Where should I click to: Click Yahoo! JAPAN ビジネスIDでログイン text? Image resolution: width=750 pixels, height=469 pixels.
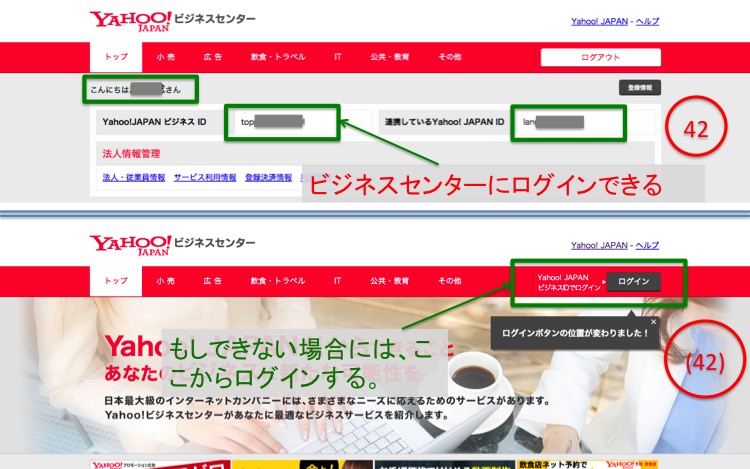pyautogui.click(x=569, y=282)
